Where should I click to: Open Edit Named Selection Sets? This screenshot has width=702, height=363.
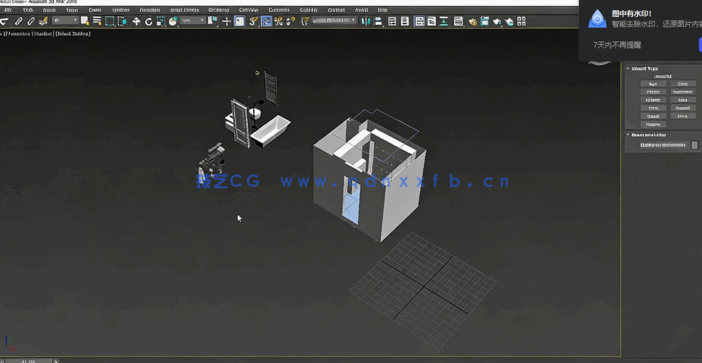(305, 21)
